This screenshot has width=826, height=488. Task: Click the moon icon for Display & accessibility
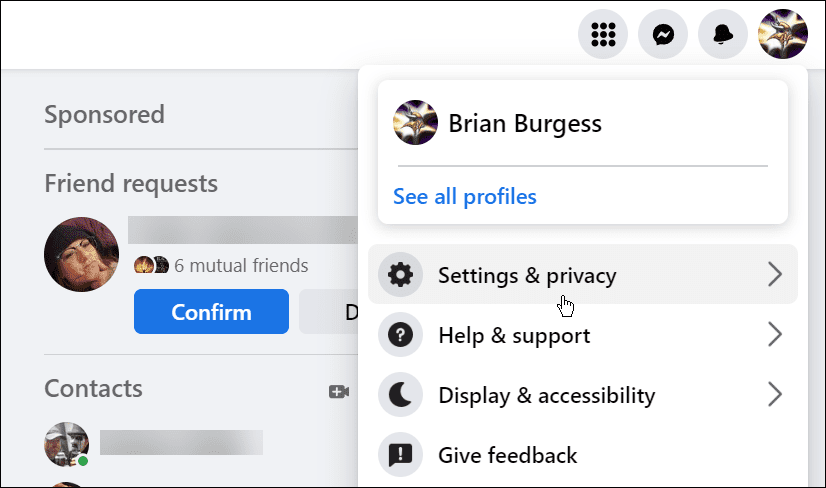(x=400, y=395)
